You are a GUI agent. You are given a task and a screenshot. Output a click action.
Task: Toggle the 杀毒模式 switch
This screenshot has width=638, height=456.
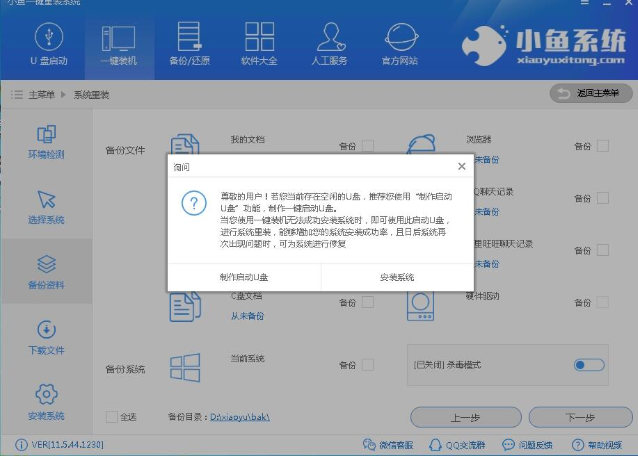coord(589,365)
